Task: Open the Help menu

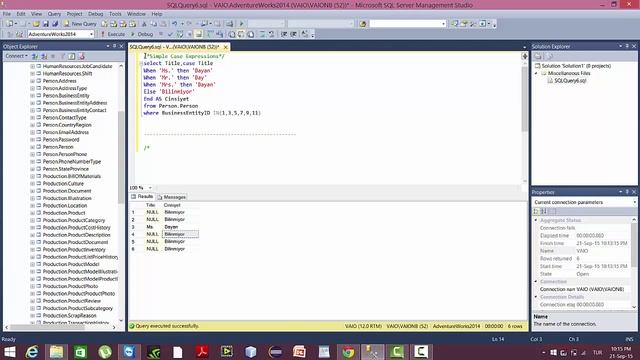Action: (x=157, y=14)
